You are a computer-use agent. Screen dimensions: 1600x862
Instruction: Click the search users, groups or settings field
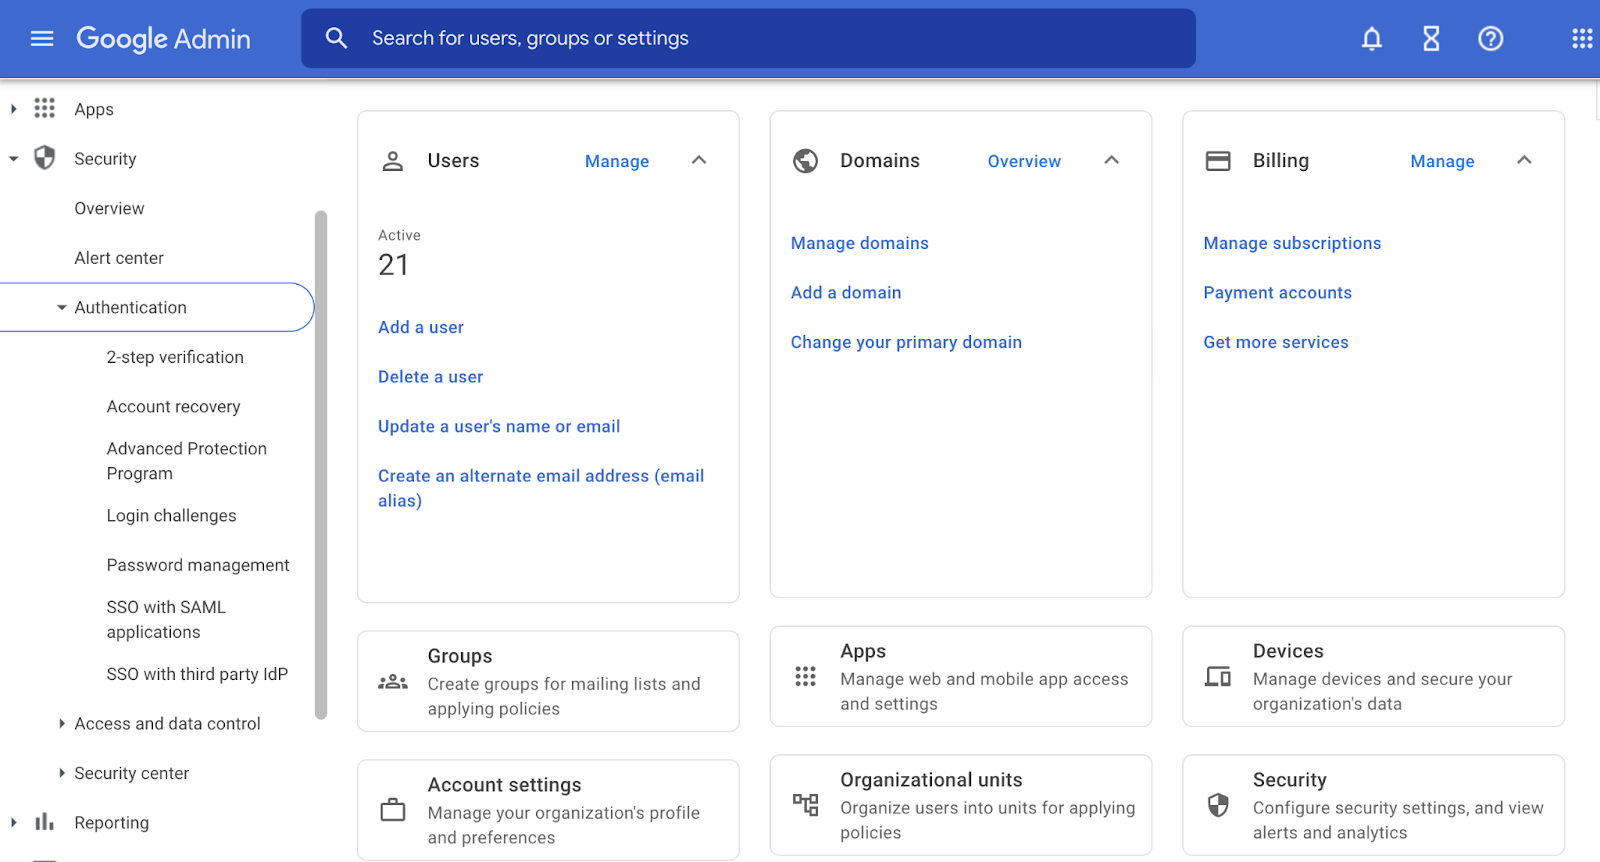click(x=748, y=38)
